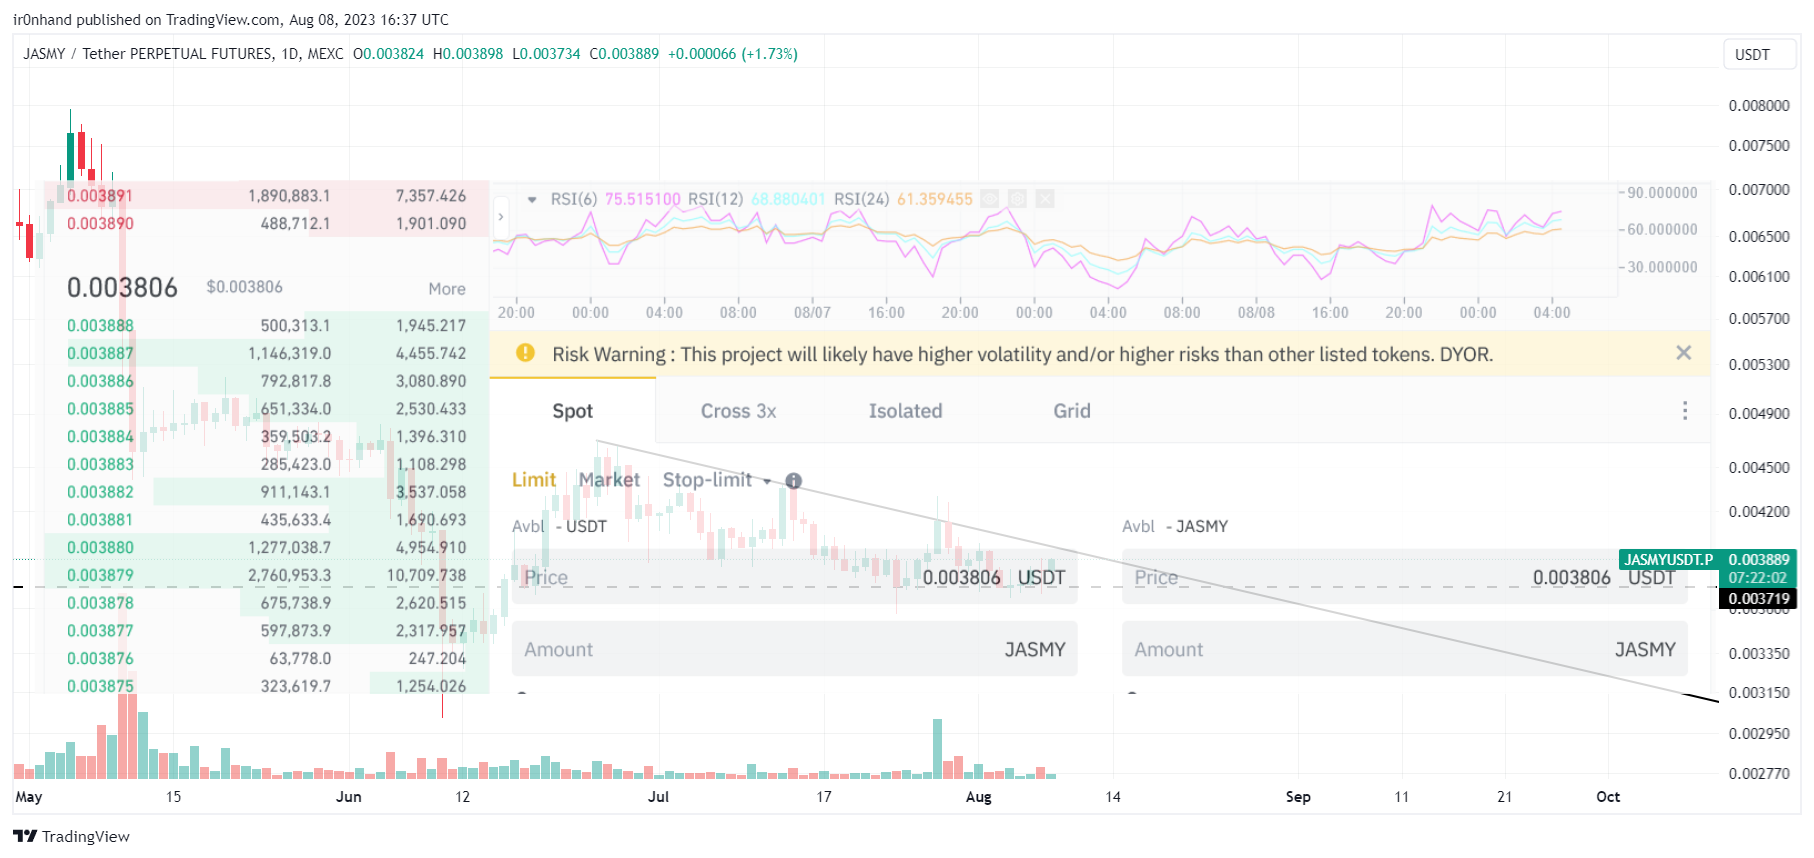Screen dimensions: 1814x858
Task: Select bid price 0.003880
Action: (100, 548)
